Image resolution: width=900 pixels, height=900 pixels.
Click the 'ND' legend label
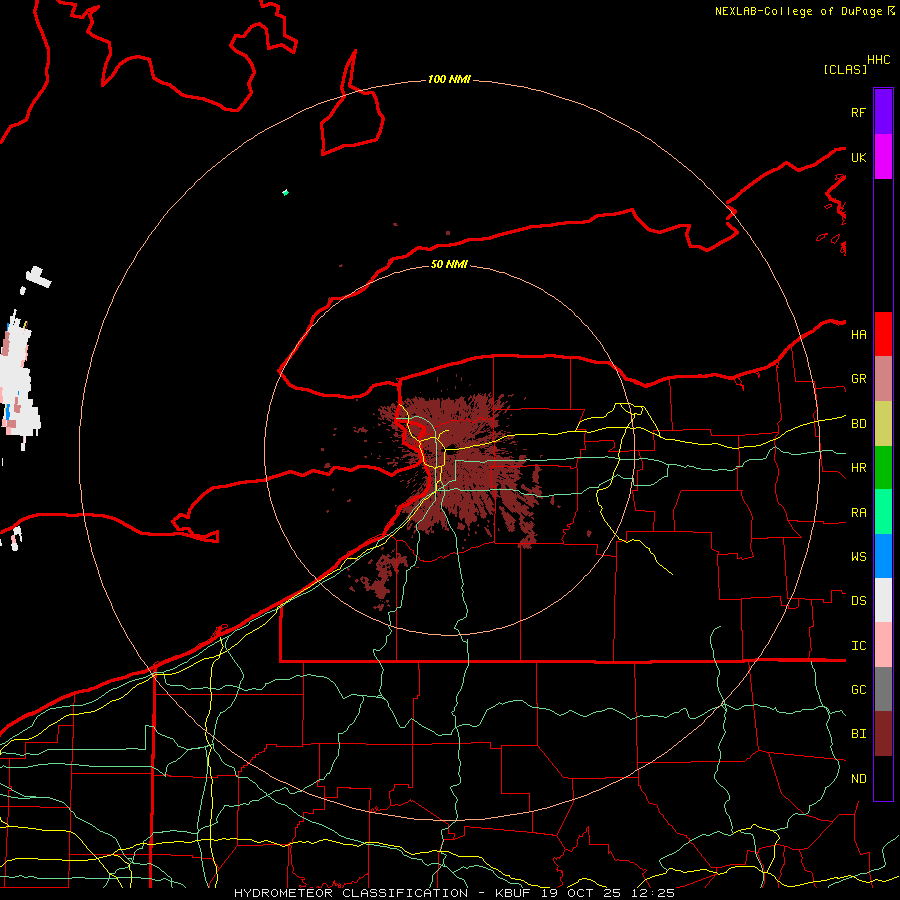(x=858, y=779)
